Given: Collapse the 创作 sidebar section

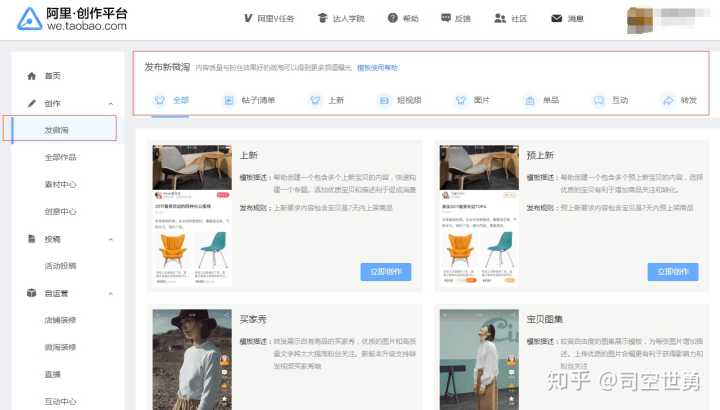Looking at the screenshot, I should tap(110, 103).
